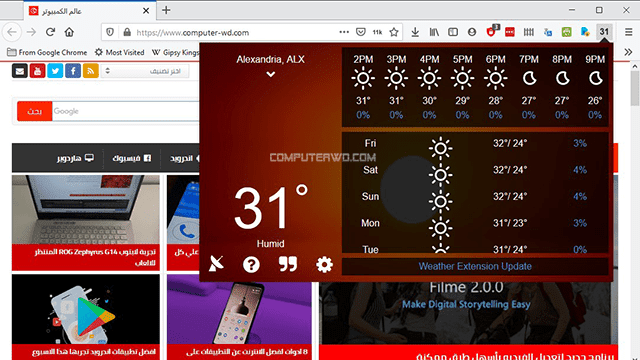This screenshot has height=360, width=640.
Task: Bookmark this page with the star
Action: [x=394, y=32]
